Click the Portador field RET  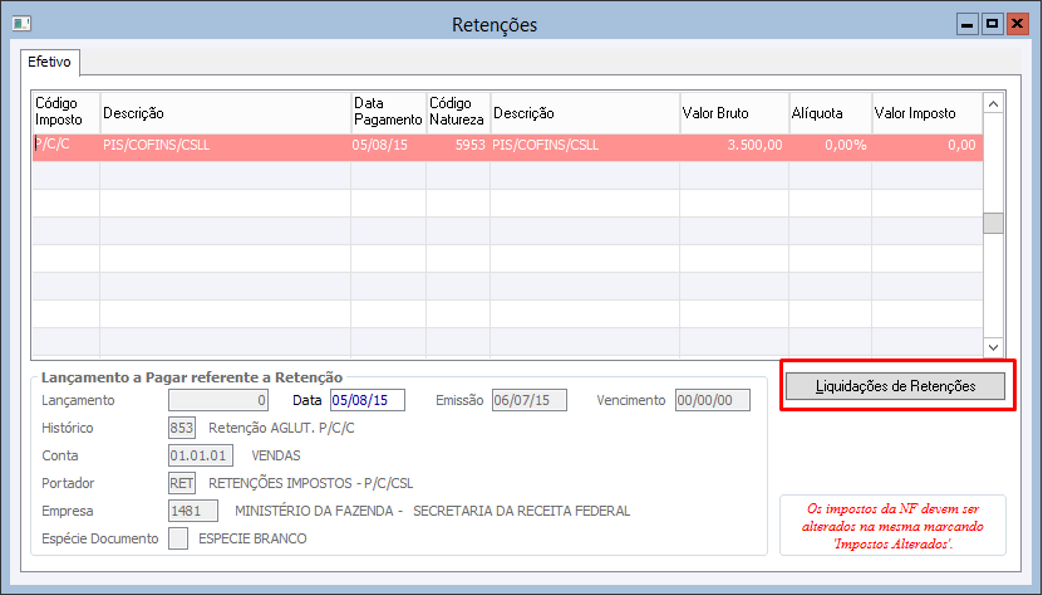tap(181, 483)
